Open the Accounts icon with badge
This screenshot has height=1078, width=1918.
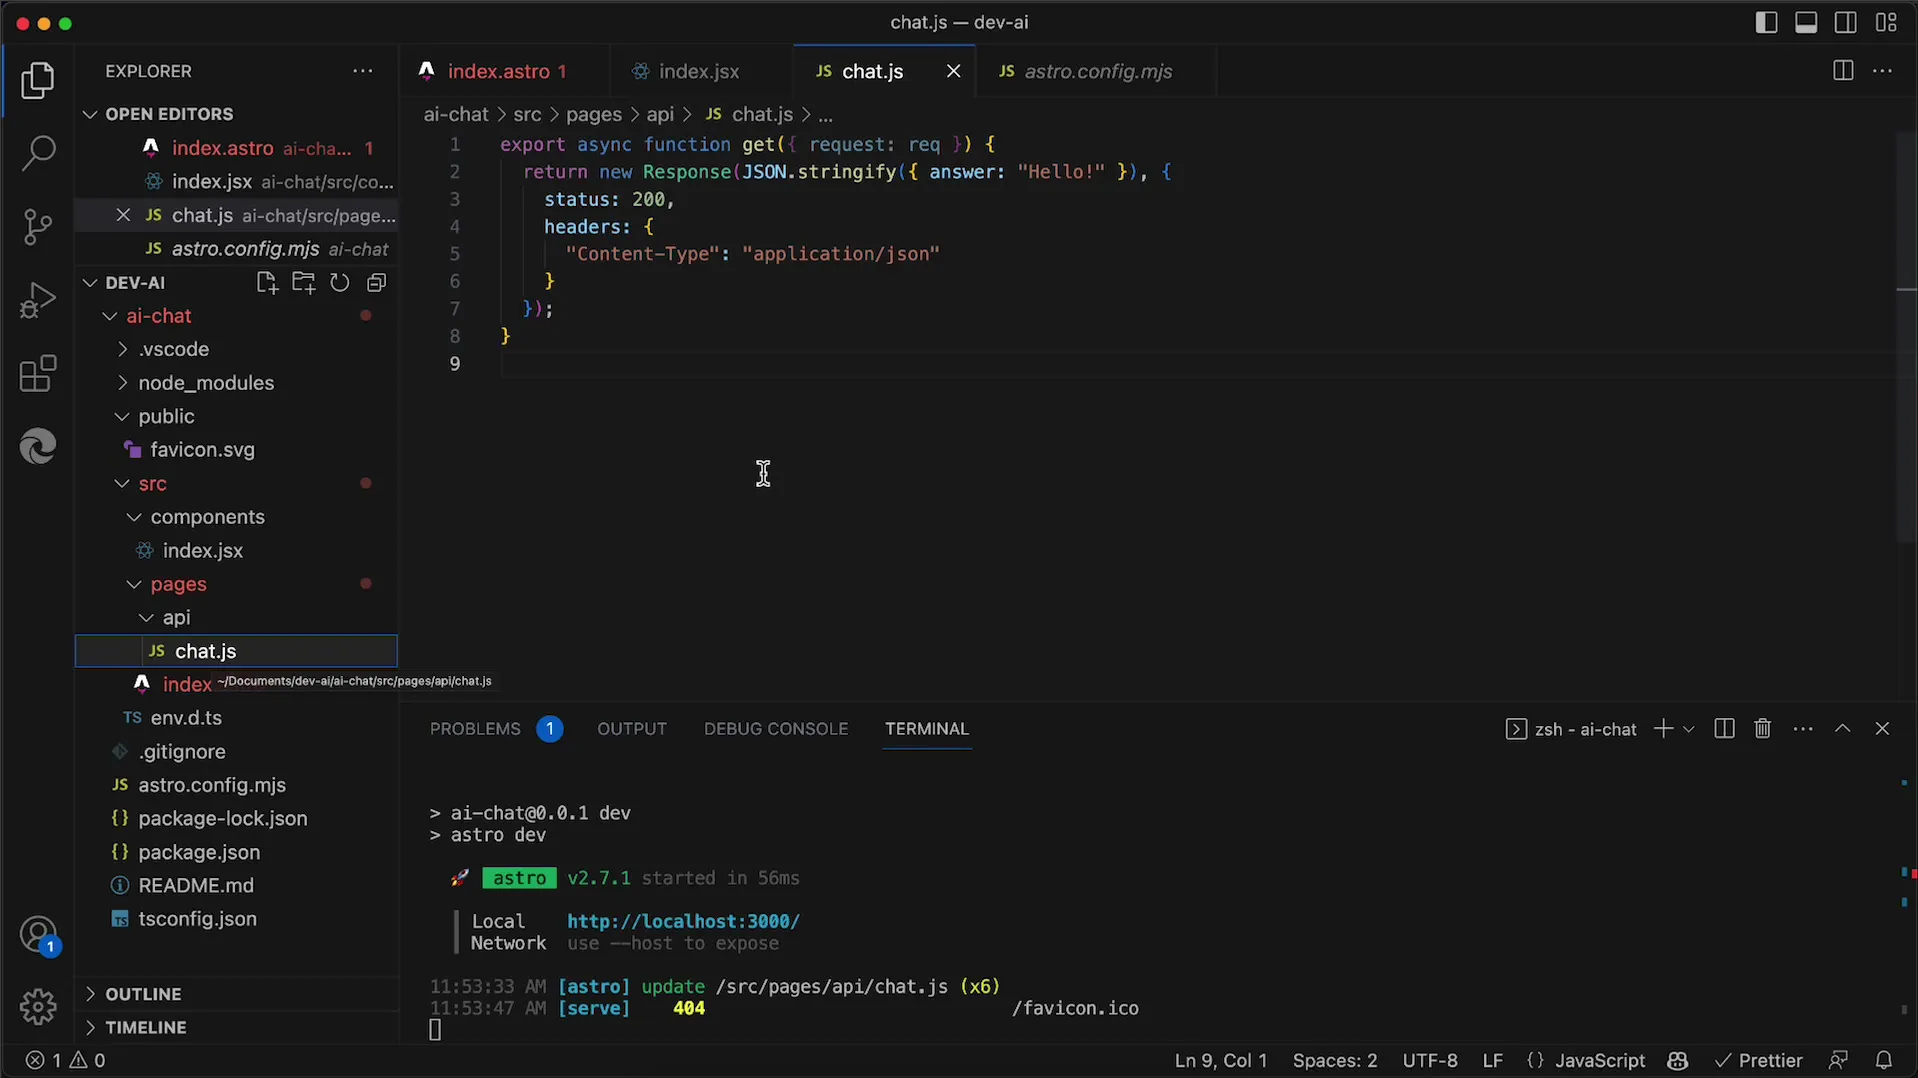pyautogui.click(x=38, y=936)
